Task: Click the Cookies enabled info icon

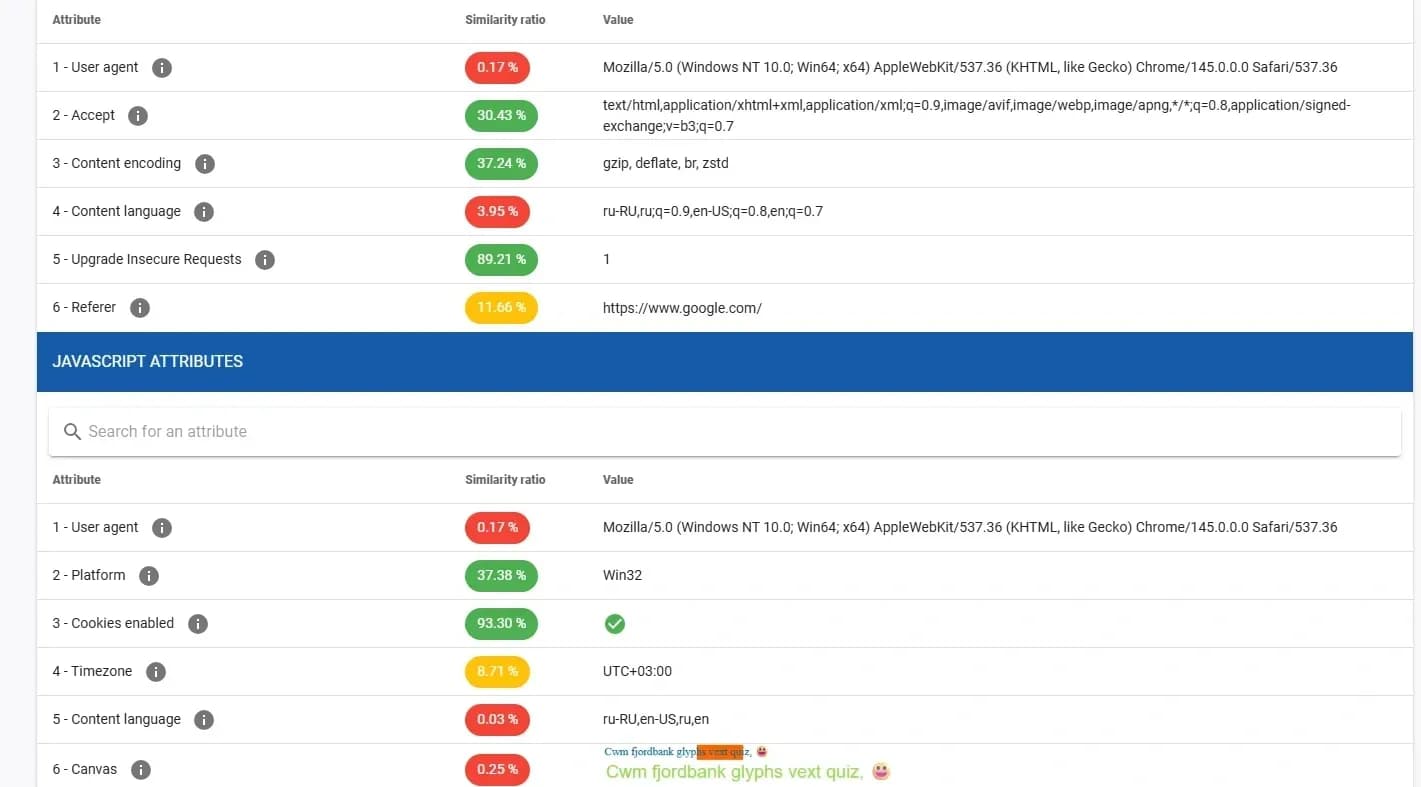Action: point(198,623)
